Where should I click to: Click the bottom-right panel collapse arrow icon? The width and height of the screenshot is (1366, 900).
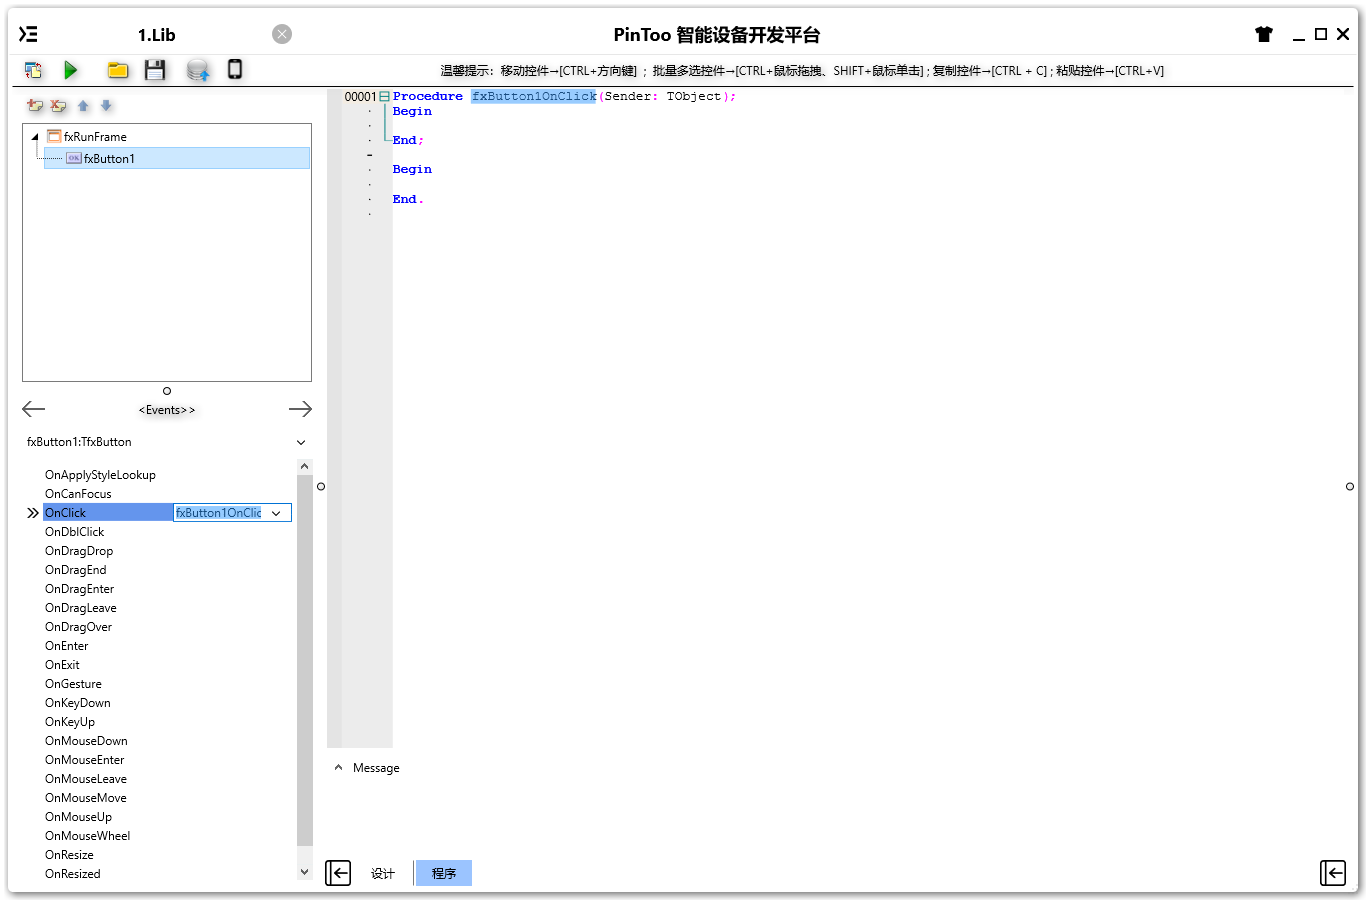tap(1333, 873)
